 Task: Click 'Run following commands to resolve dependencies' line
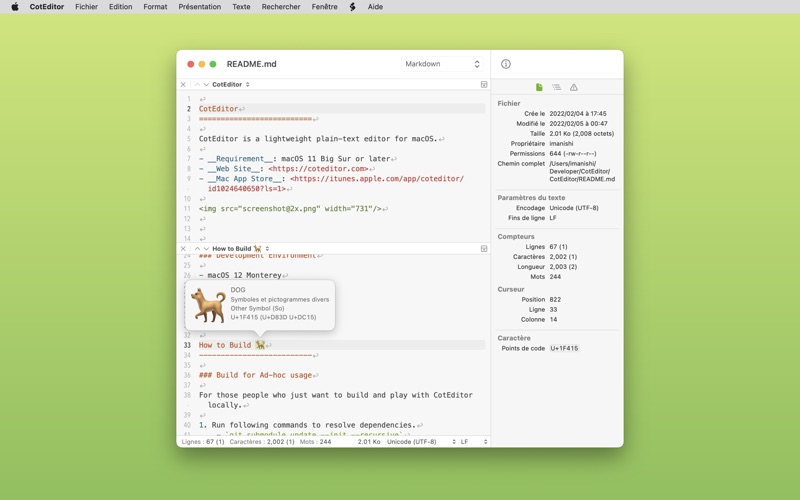pyautogui.click(x=314, y=425)
